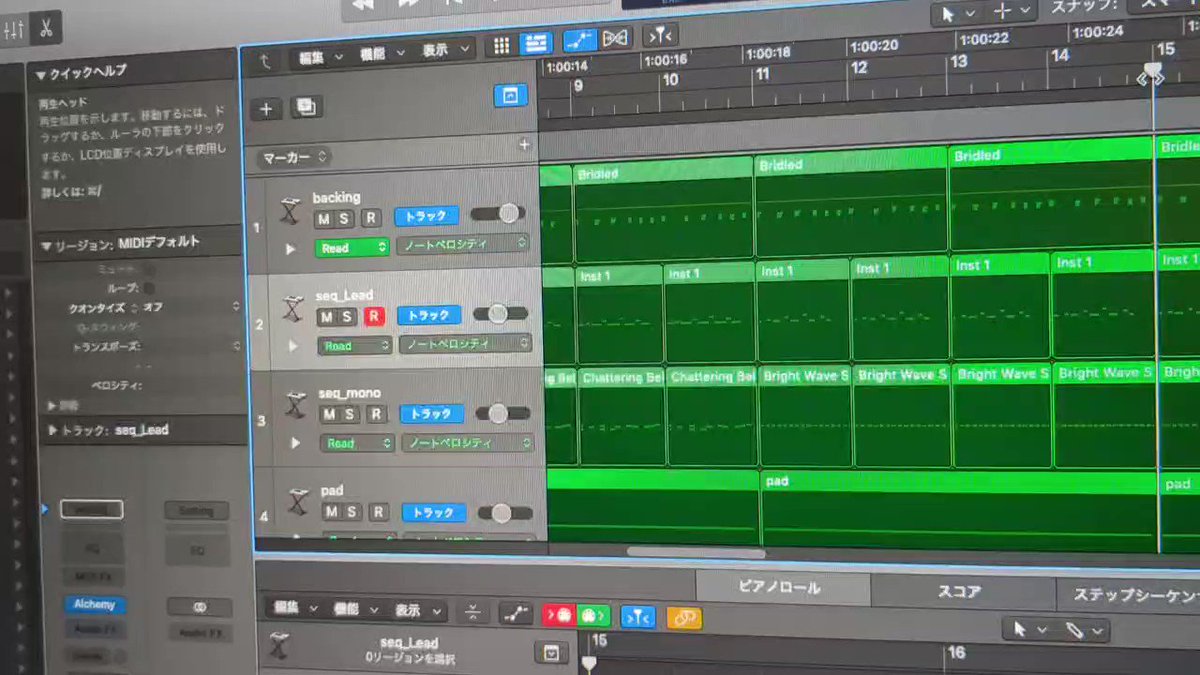
Task: Select the list view icon
Action: point(536,43)
